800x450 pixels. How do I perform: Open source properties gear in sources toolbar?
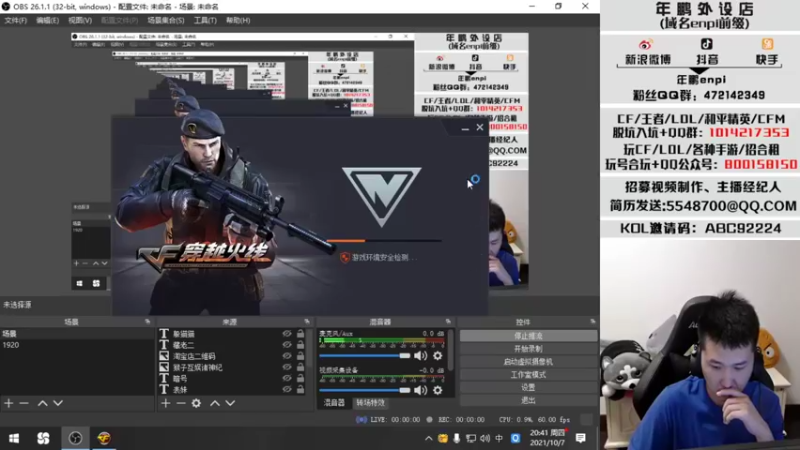click(x=196, y=403)
